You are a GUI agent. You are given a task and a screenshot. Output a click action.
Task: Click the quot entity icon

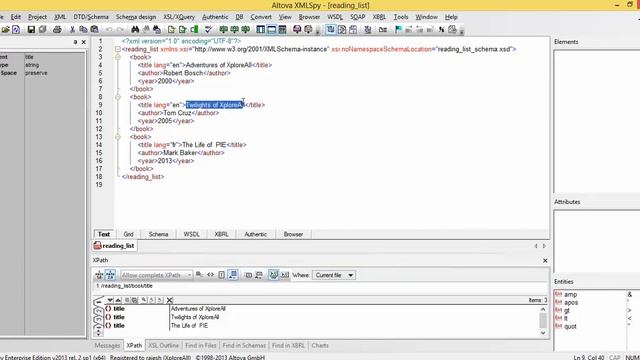pos(558,326)
